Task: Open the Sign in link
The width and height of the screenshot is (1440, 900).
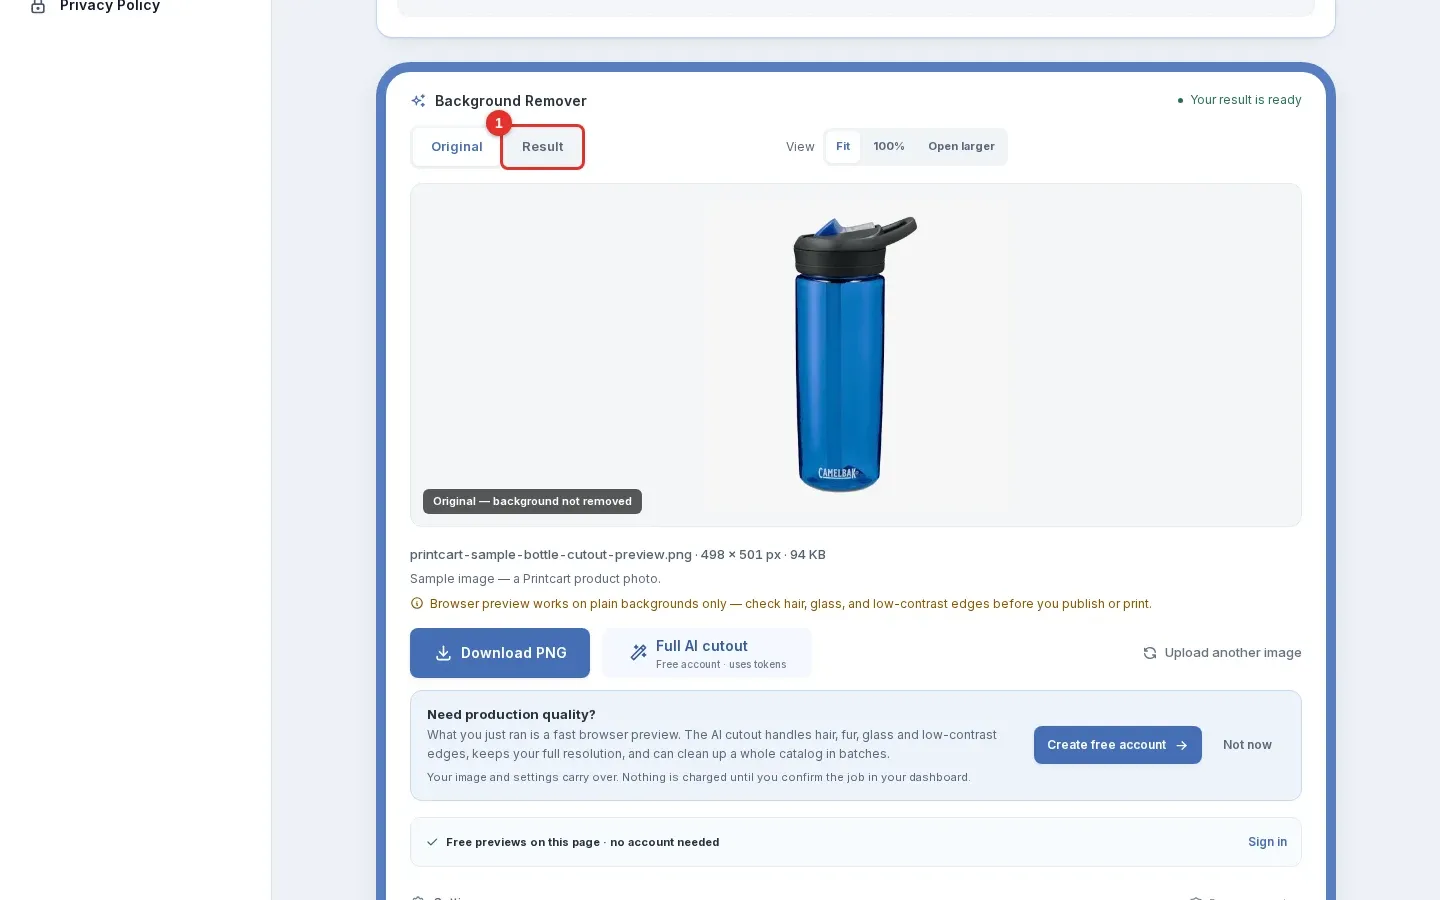Action: pyautogui.click(x=1267, y=842)
